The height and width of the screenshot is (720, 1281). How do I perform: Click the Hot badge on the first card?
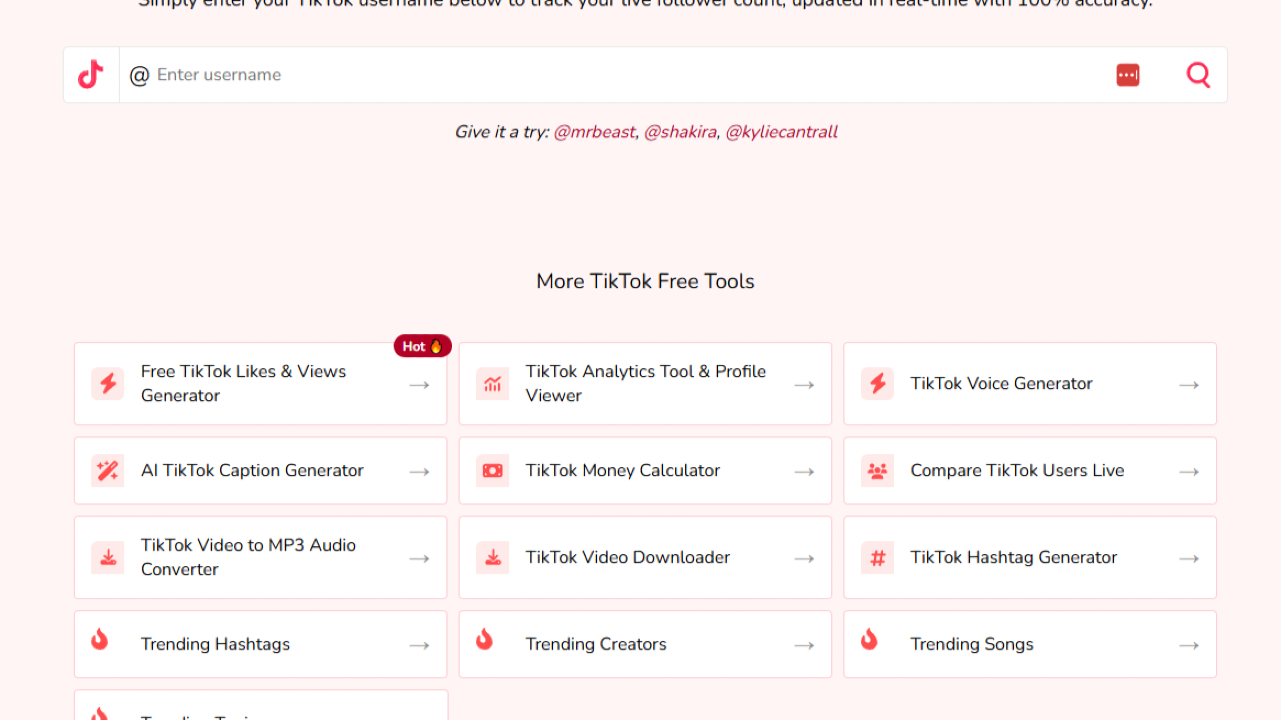point(423,346)
